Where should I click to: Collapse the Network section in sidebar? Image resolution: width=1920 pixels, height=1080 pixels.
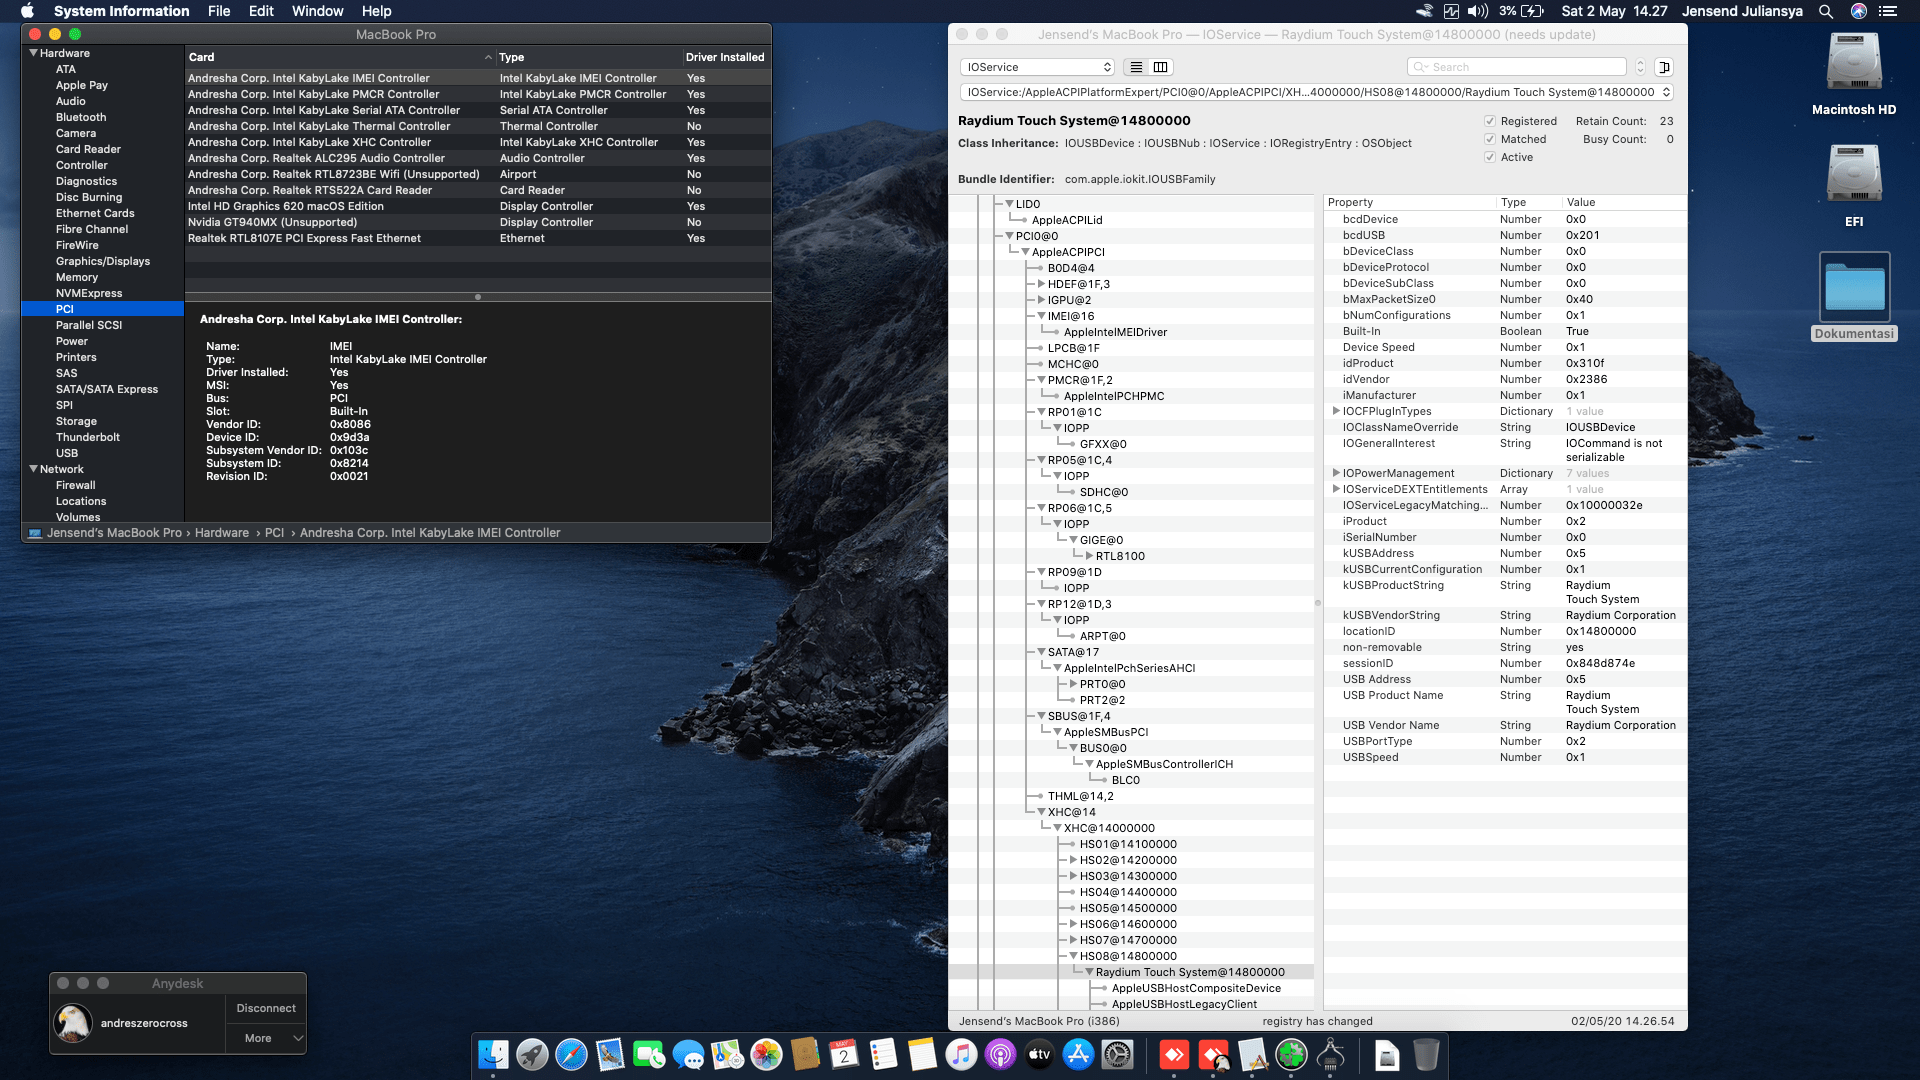[x=34, y=469]
